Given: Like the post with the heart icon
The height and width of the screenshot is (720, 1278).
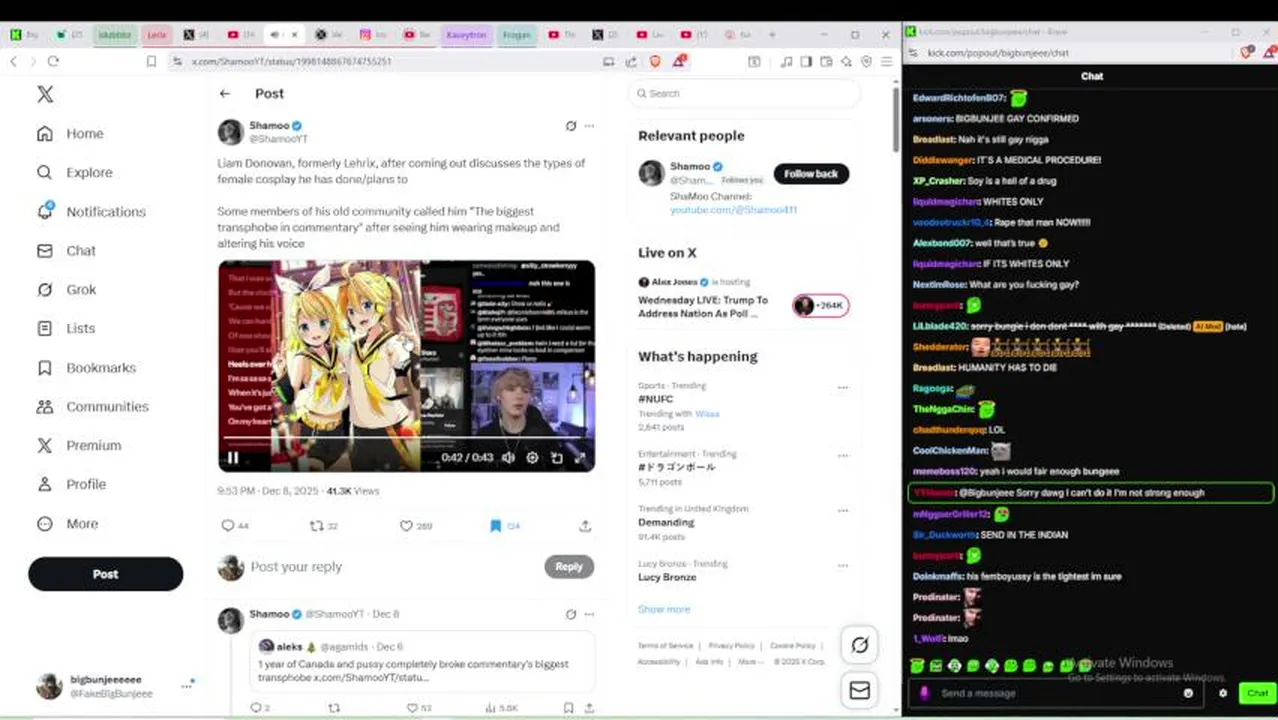Looking at the screenshot, I should [x=406, y=525].
